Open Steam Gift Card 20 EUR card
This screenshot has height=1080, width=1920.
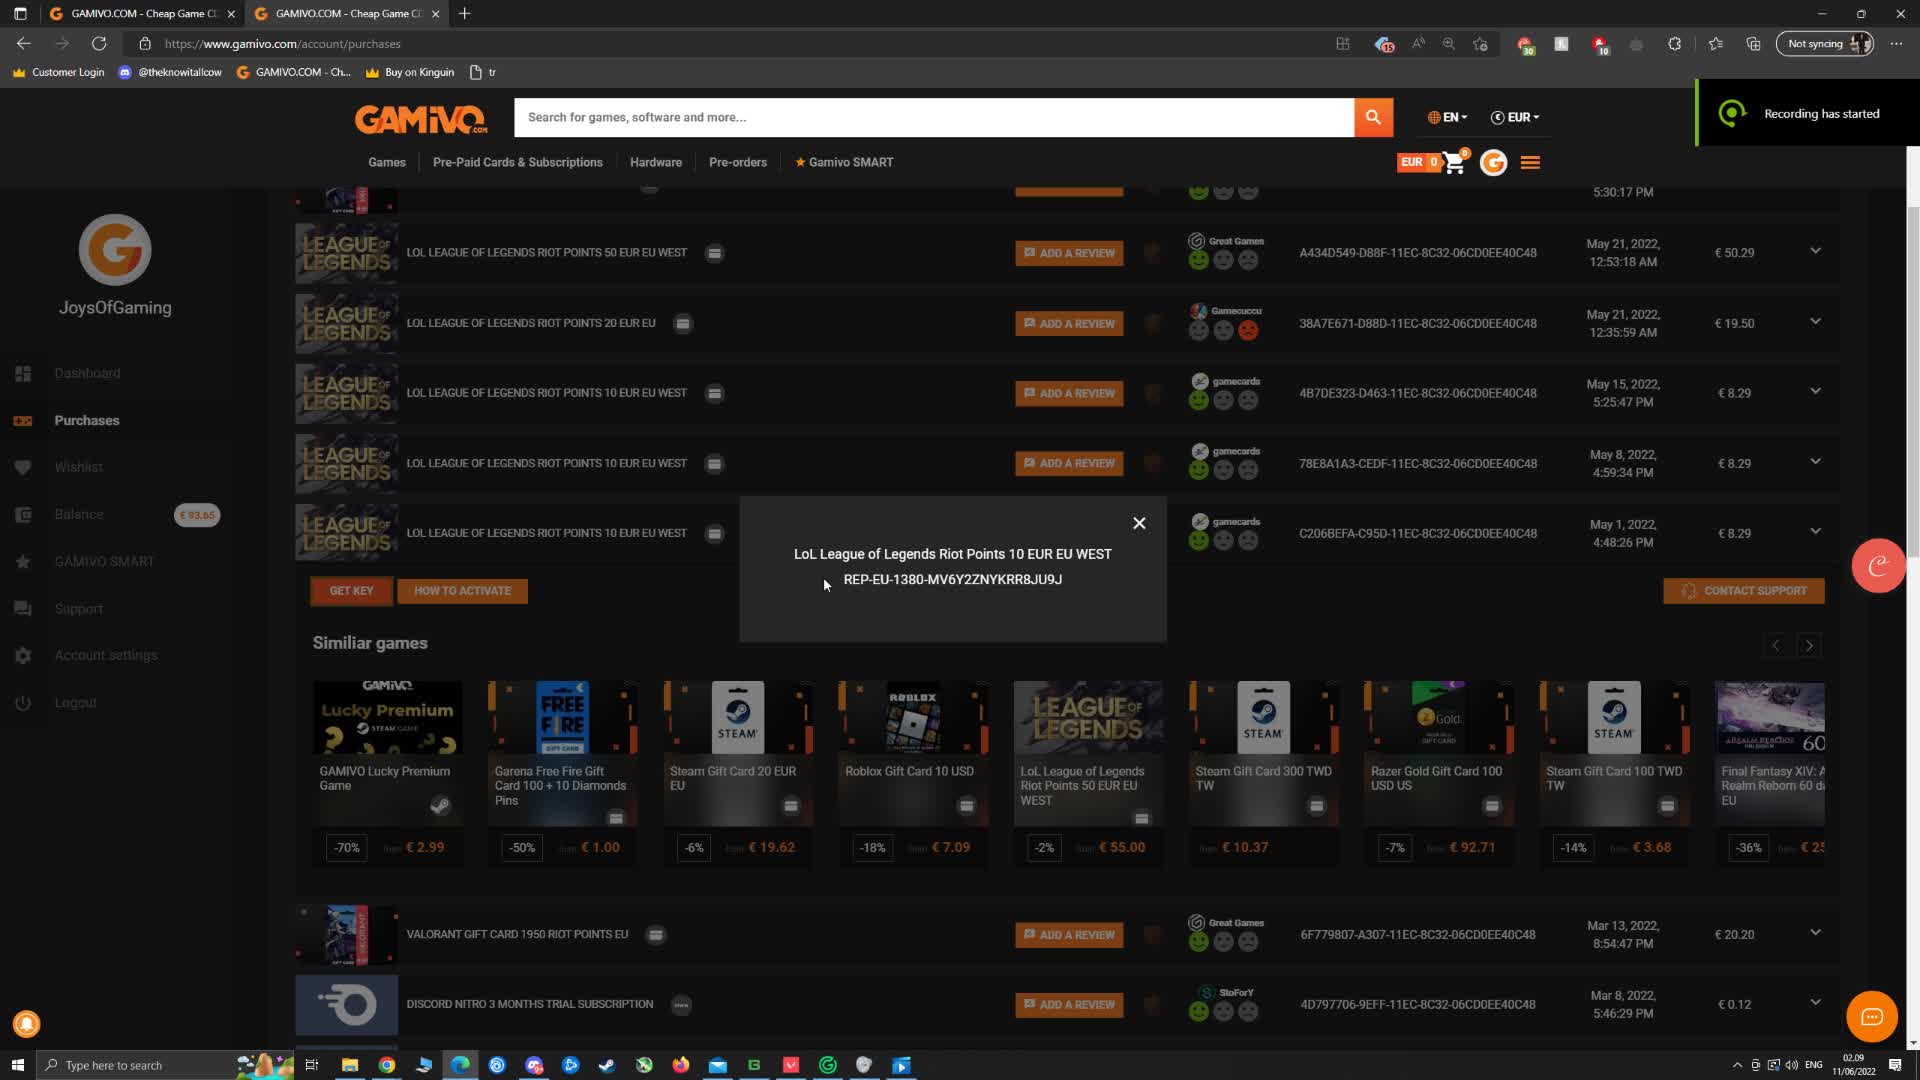(738, 772)
